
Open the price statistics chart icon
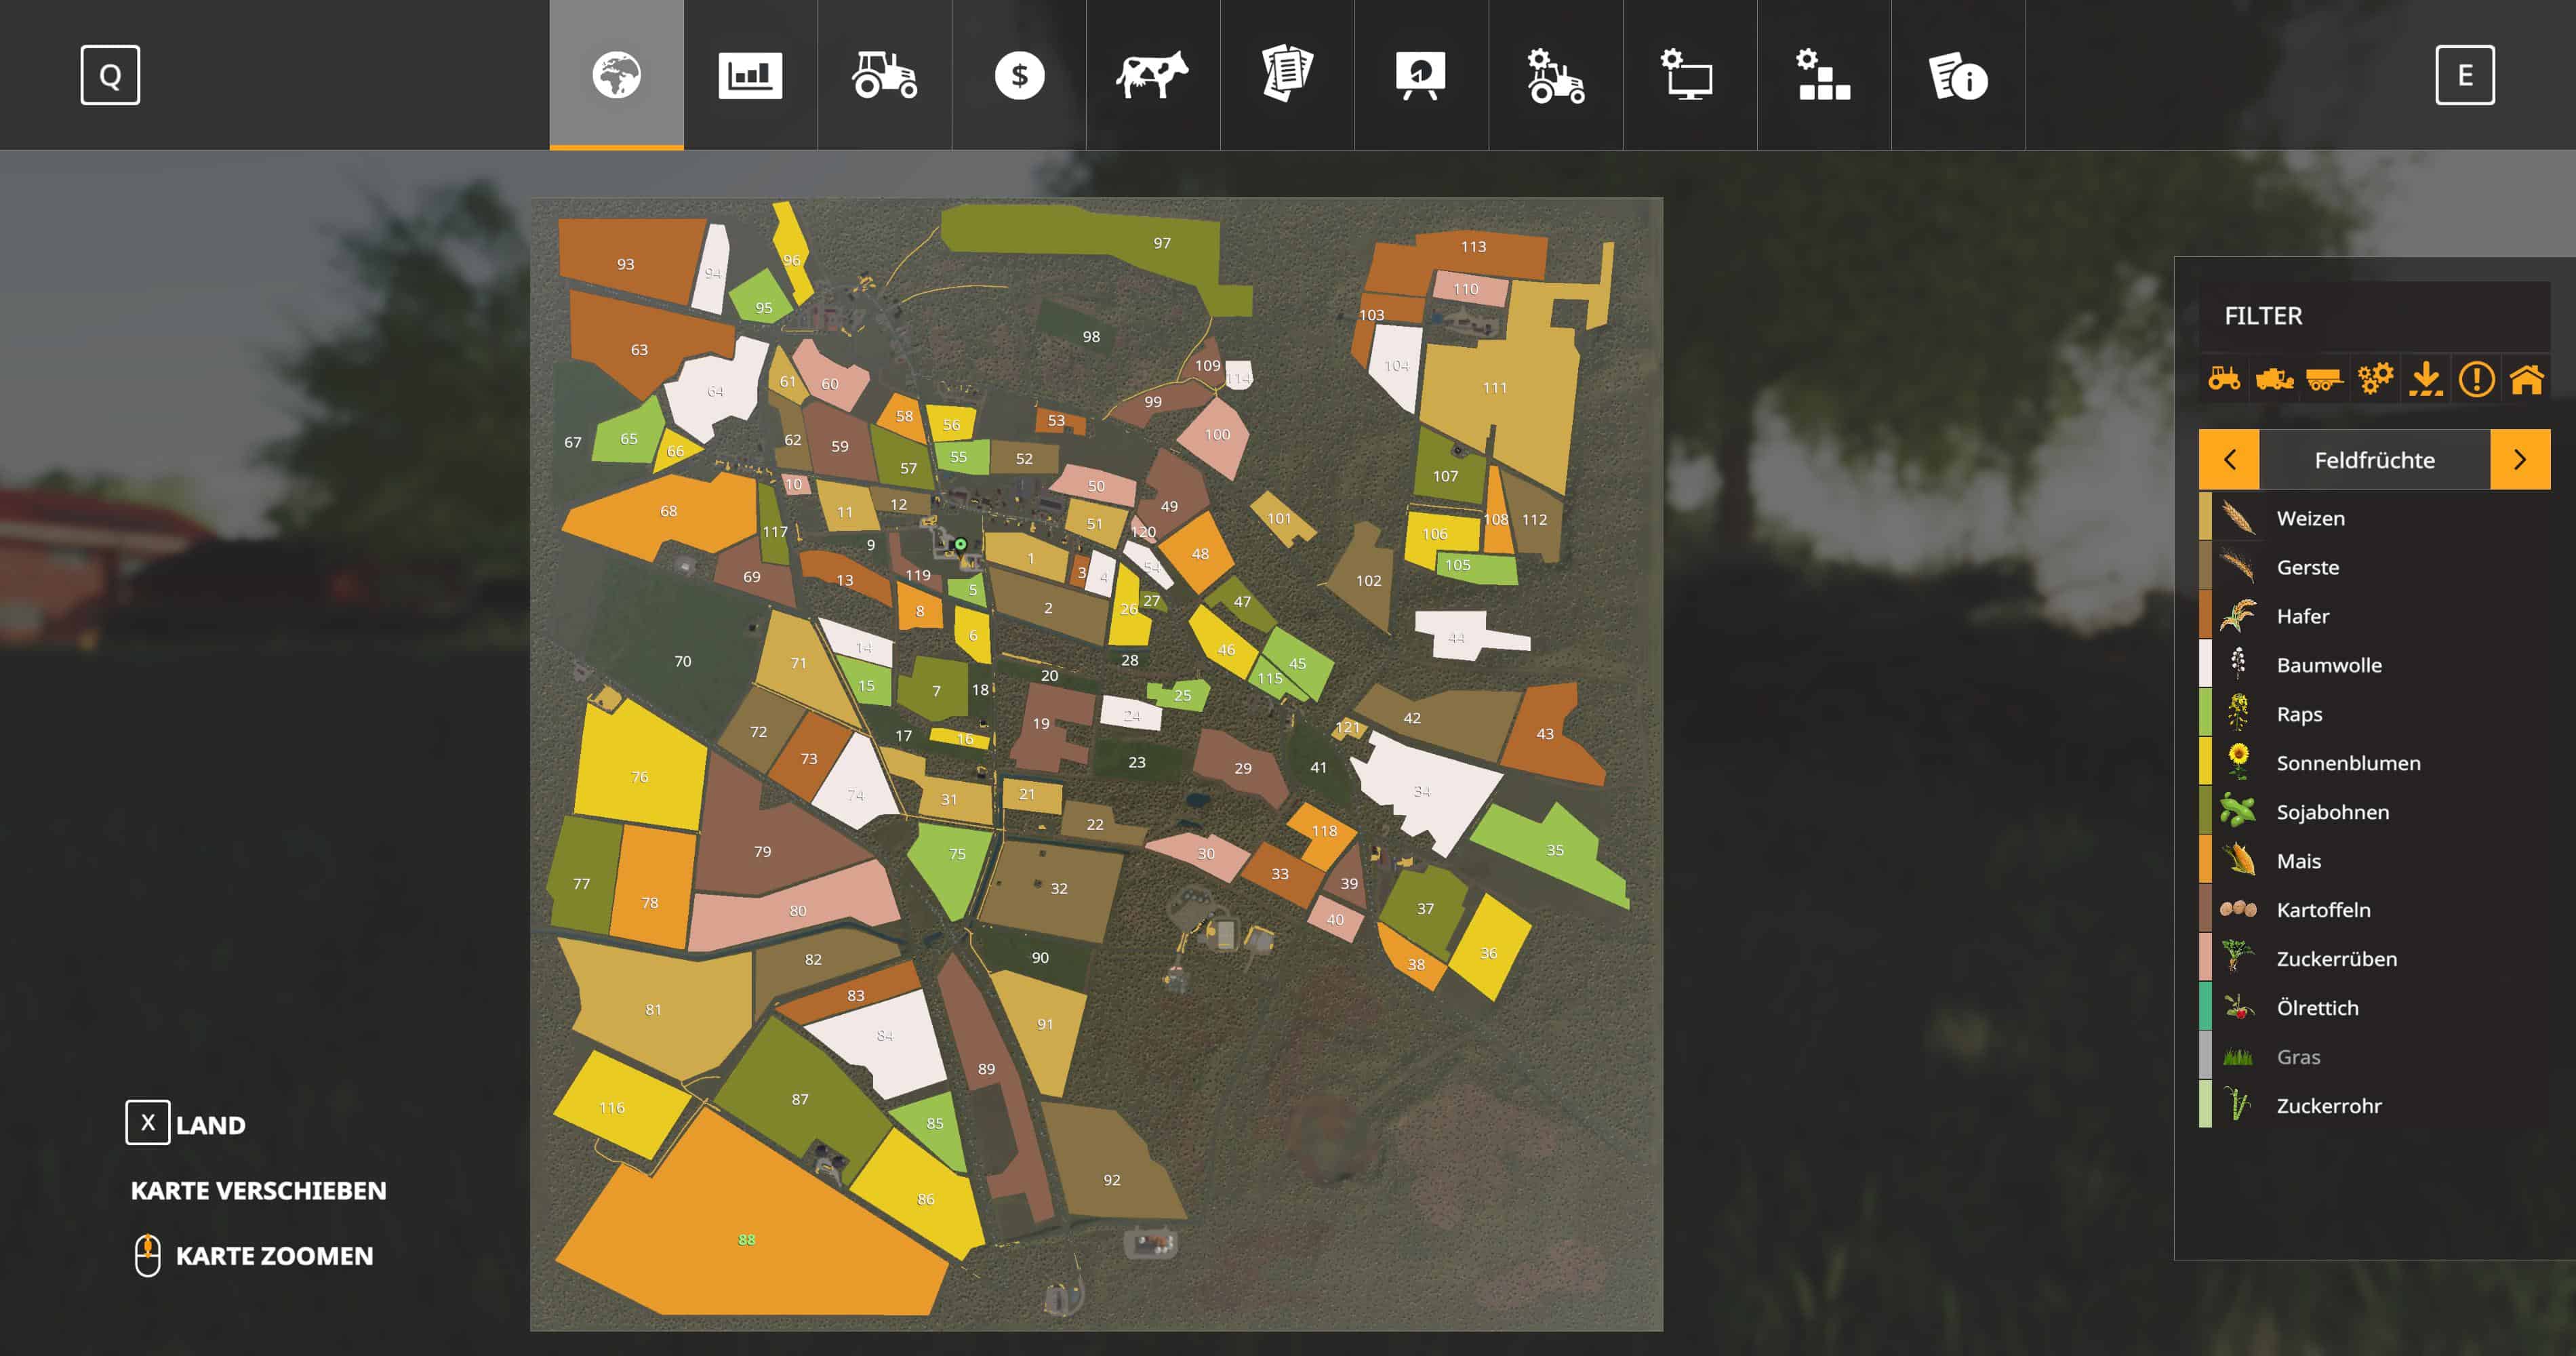pyautogui.click(x=750, y=75)
